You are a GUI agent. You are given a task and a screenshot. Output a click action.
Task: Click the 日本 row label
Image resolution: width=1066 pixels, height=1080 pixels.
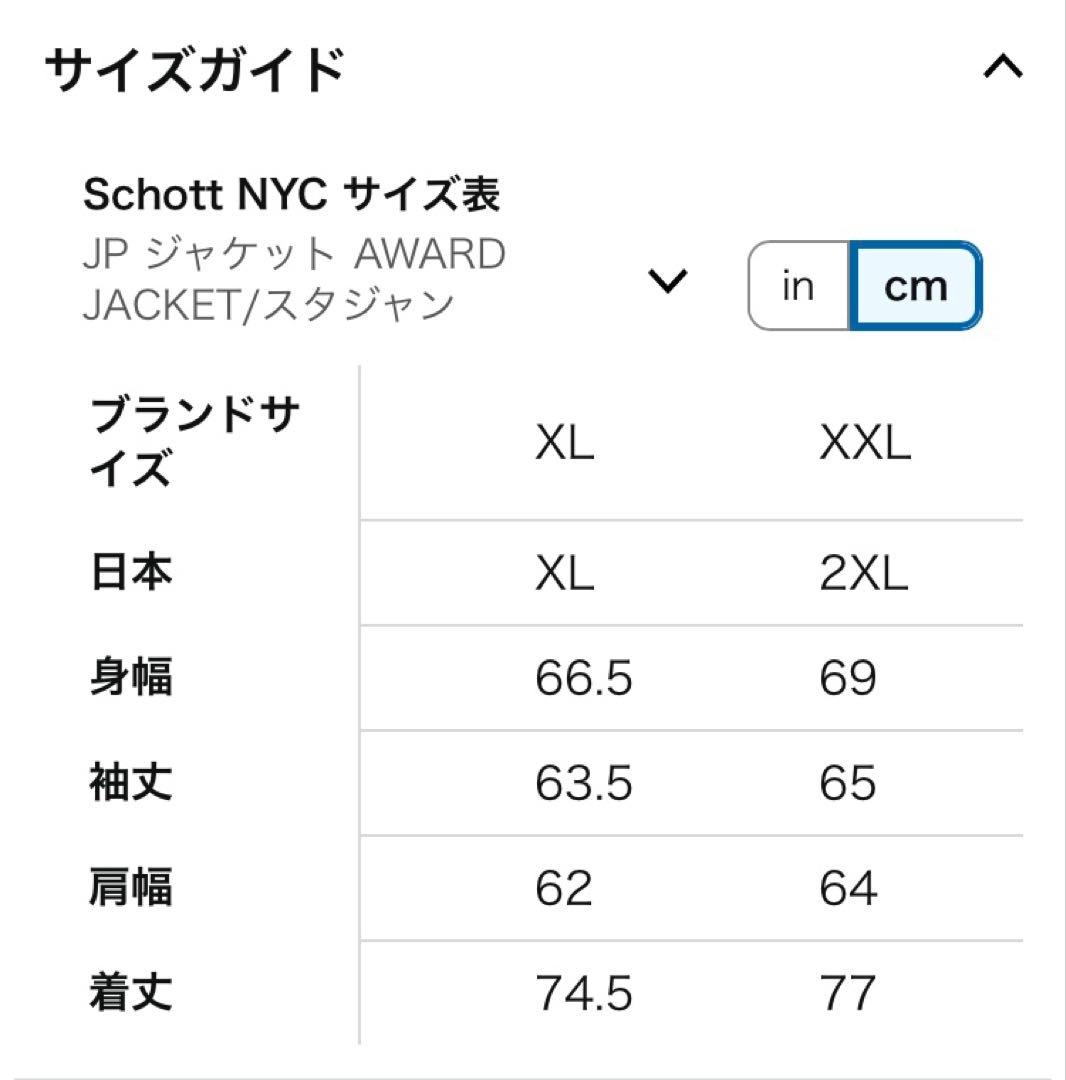[x=129, y=572]
